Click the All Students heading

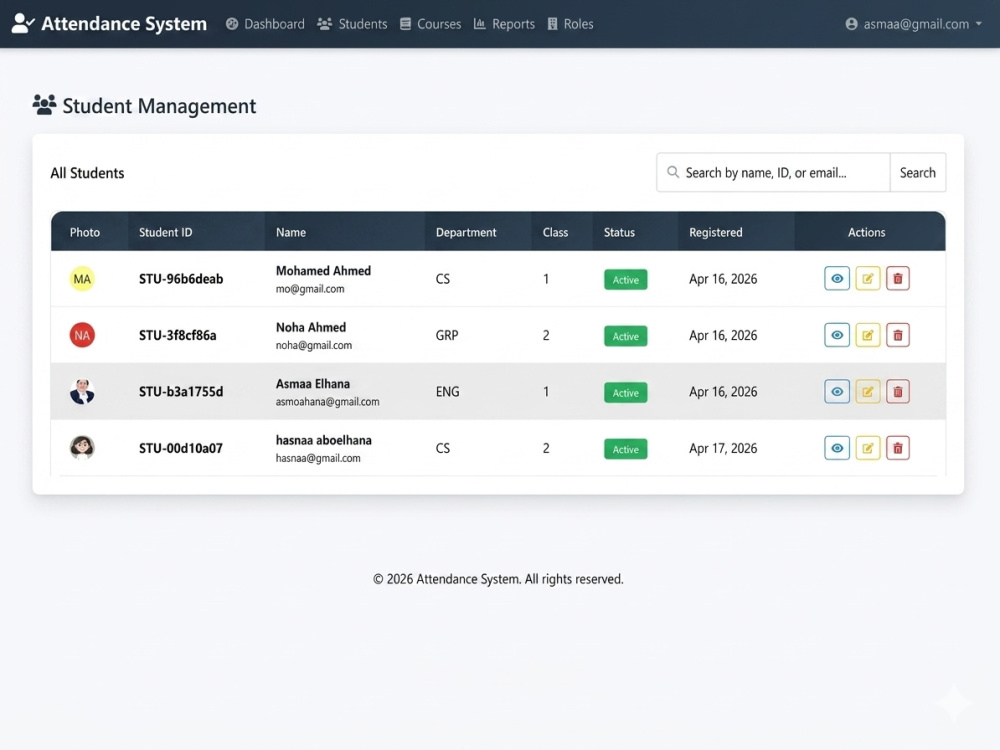coord(87,173)
